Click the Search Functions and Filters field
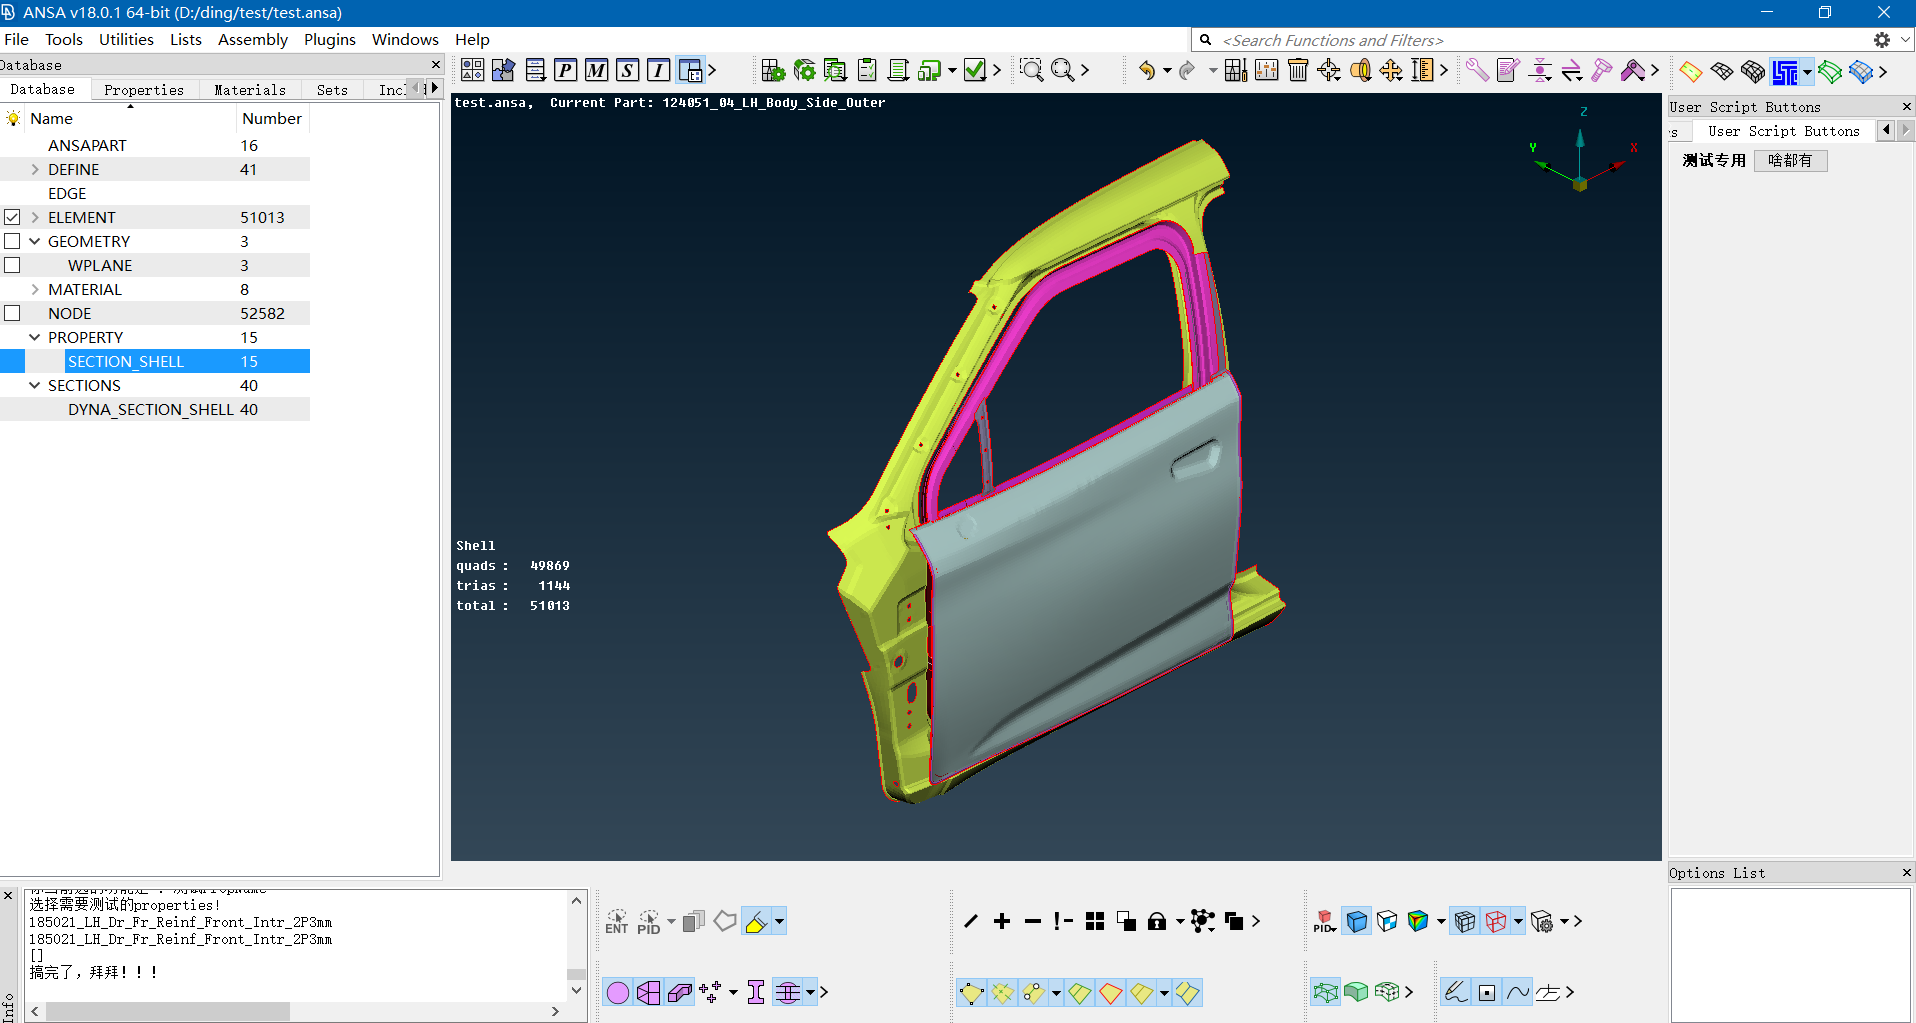 [x=1540, y=40]
